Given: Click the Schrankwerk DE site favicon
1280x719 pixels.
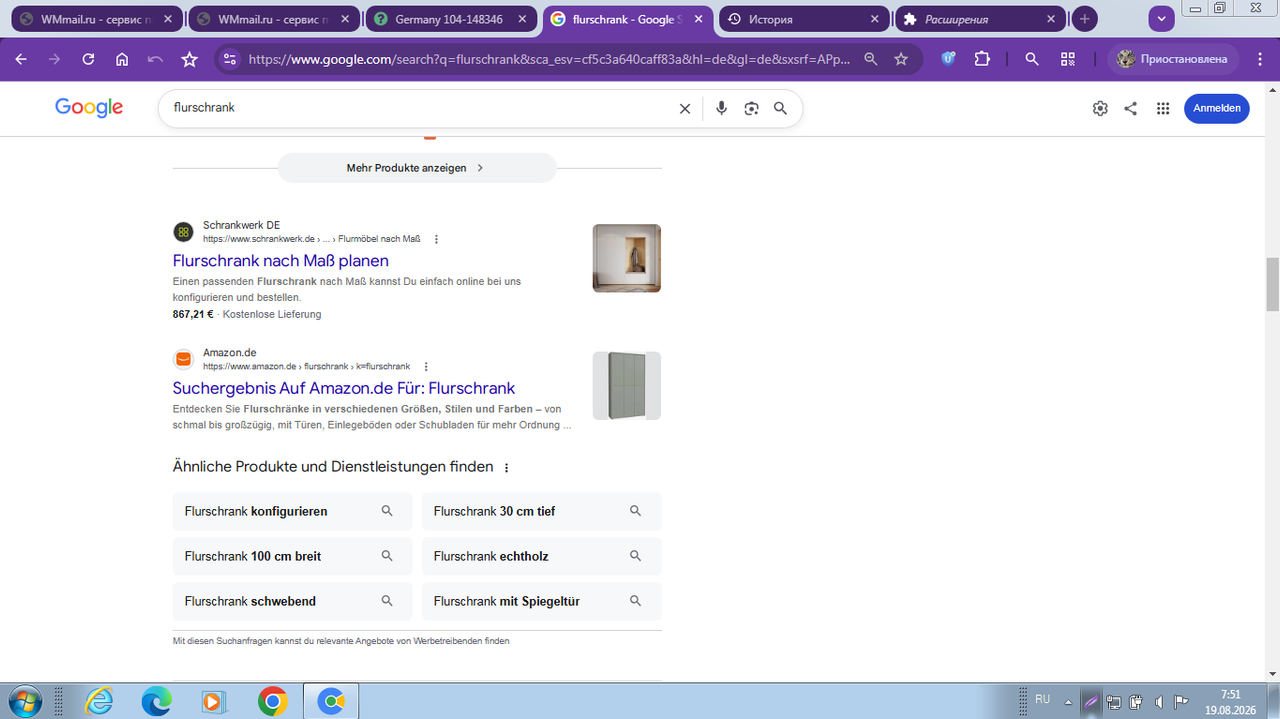Looking at the screenshot, I should pyautogui.click(x=184, y=232).
